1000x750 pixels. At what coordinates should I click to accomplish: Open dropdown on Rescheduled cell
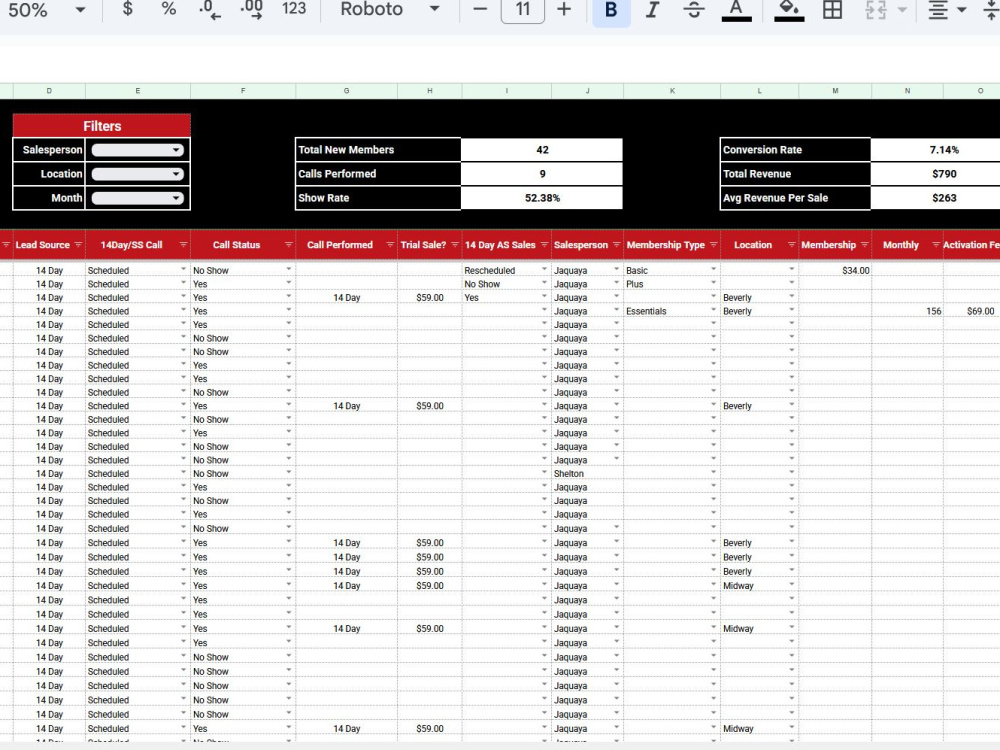(544, 269)
